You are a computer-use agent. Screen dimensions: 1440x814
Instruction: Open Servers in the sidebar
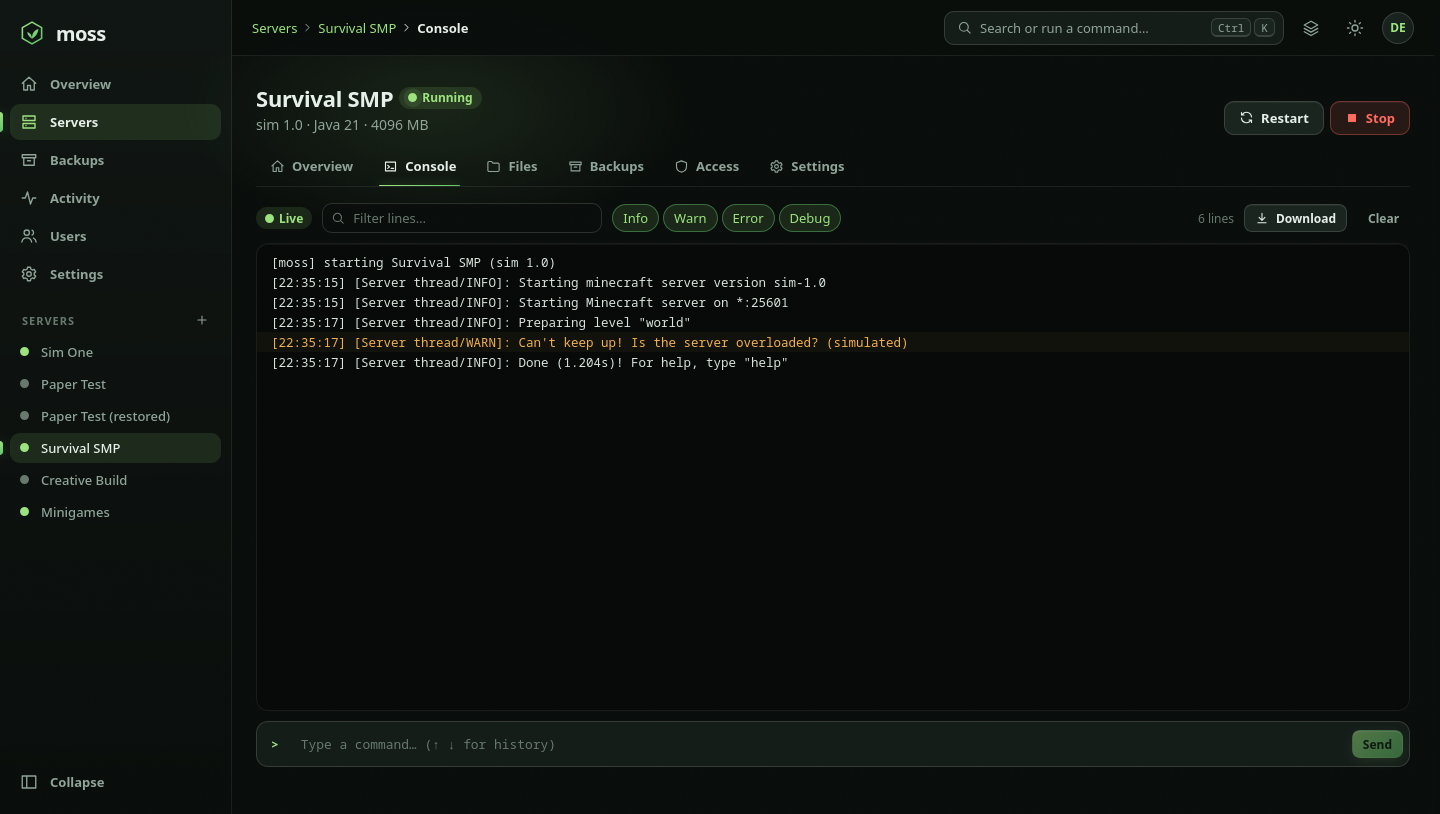[x=115, y=122]
